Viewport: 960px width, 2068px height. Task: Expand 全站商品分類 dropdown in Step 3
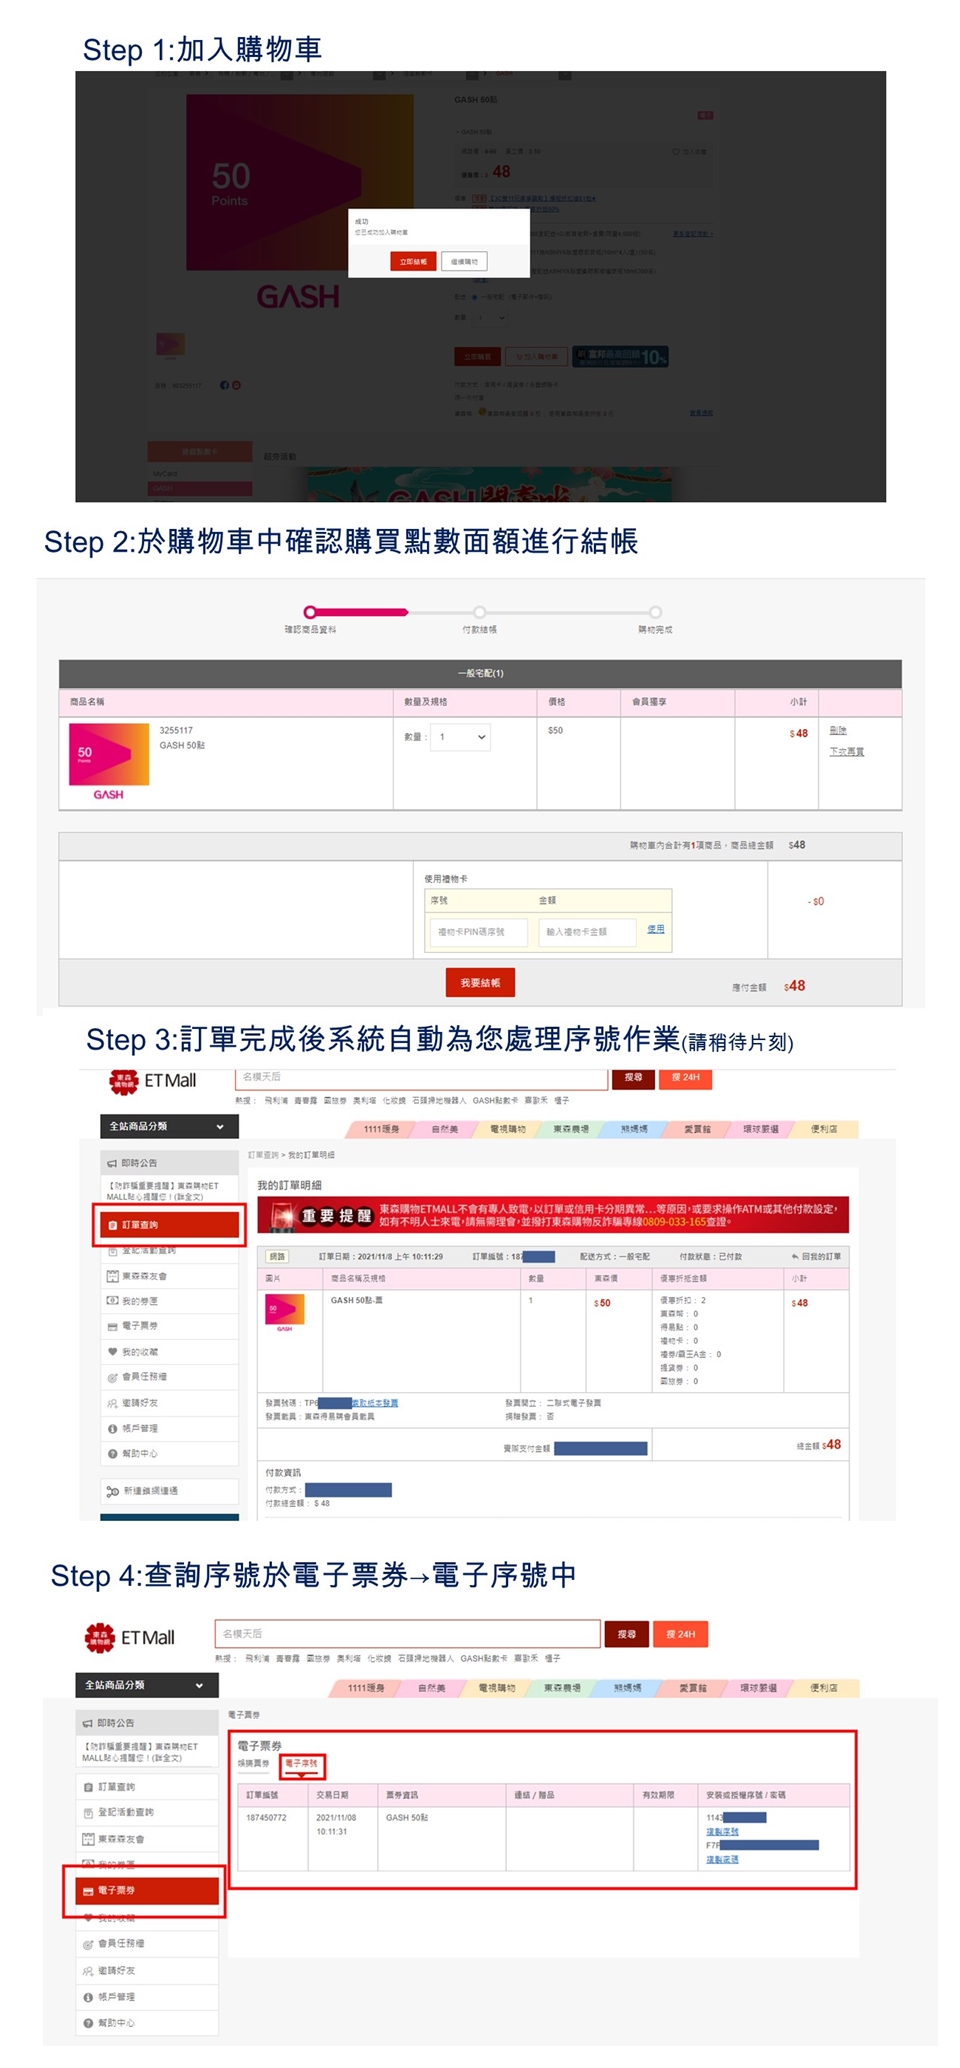168,1126
